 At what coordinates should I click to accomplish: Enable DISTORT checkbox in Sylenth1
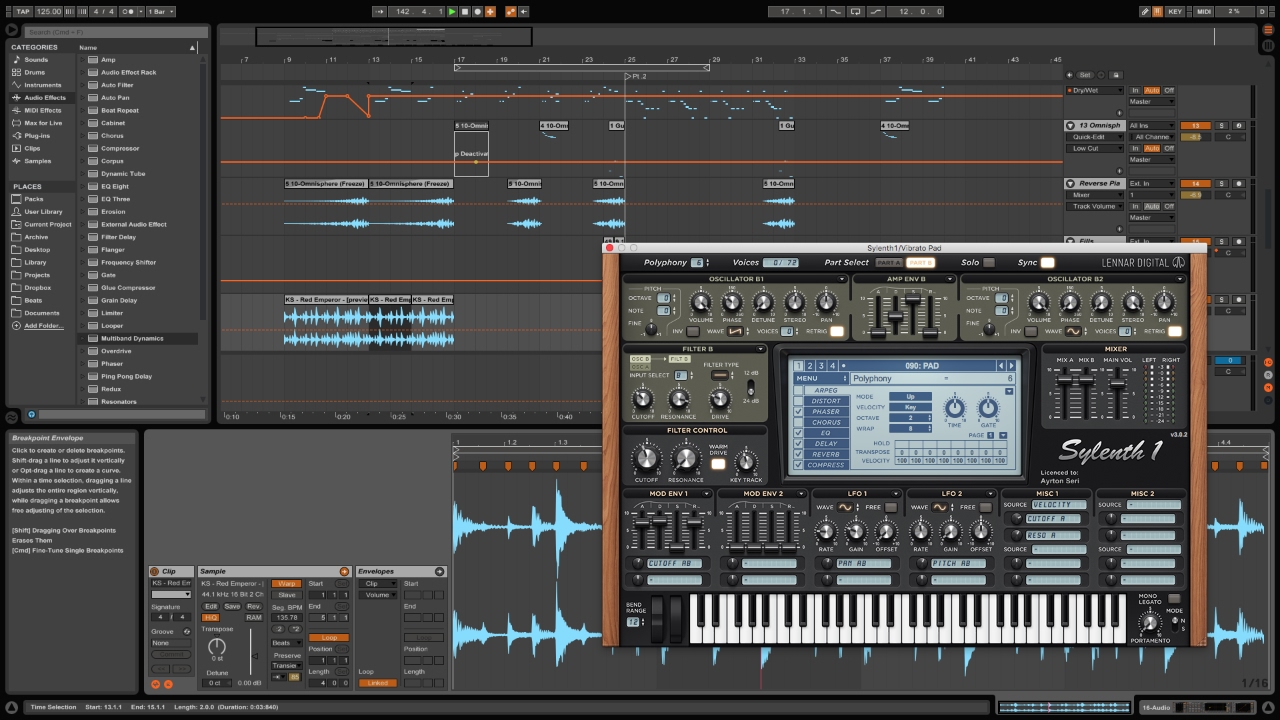tap(798, 402)
